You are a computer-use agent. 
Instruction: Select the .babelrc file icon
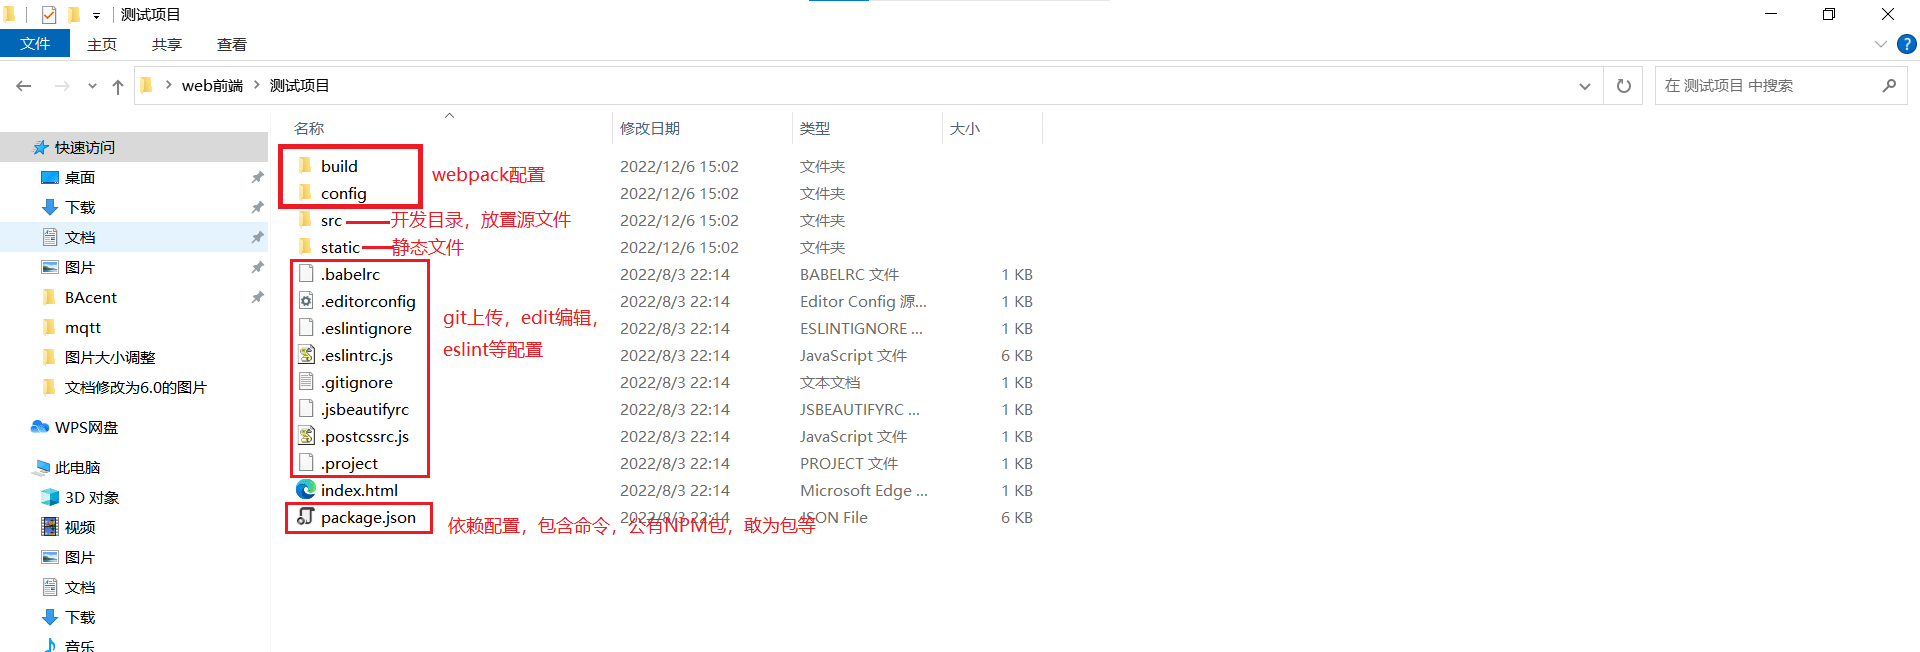[x=306, y=273]
